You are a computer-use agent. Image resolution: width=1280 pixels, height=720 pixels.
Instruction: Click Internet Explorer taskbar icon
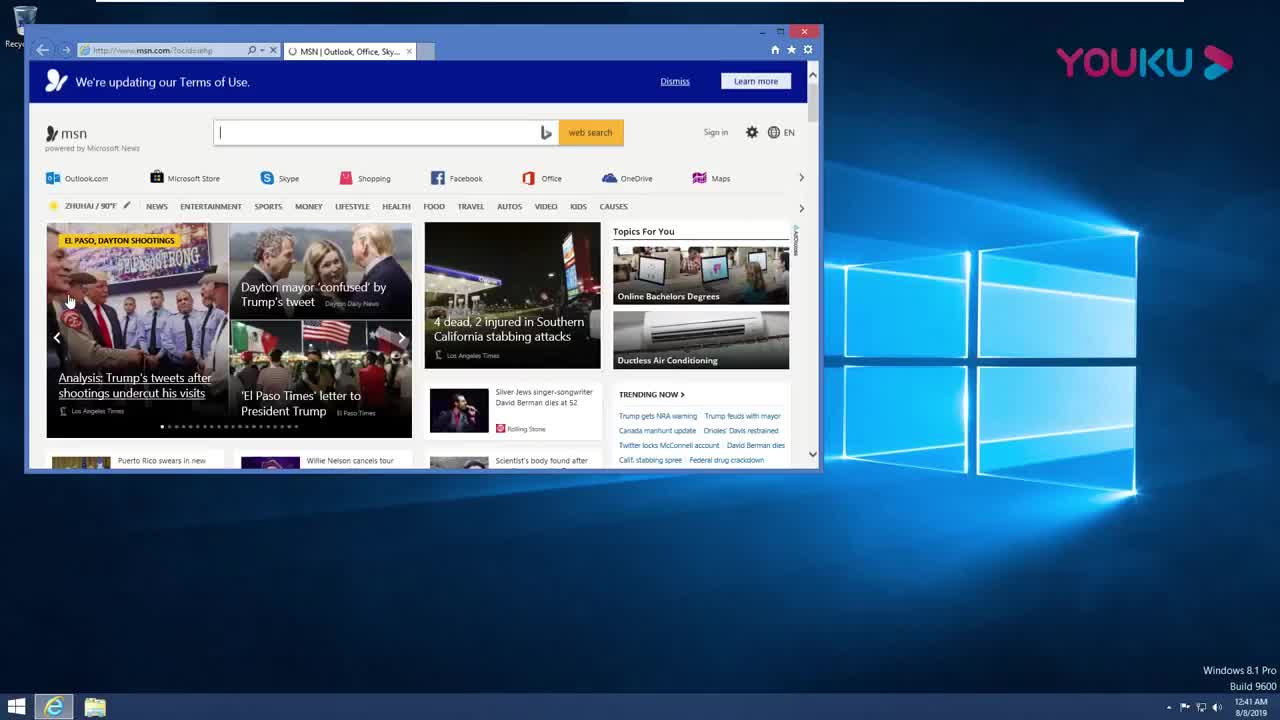54,707
